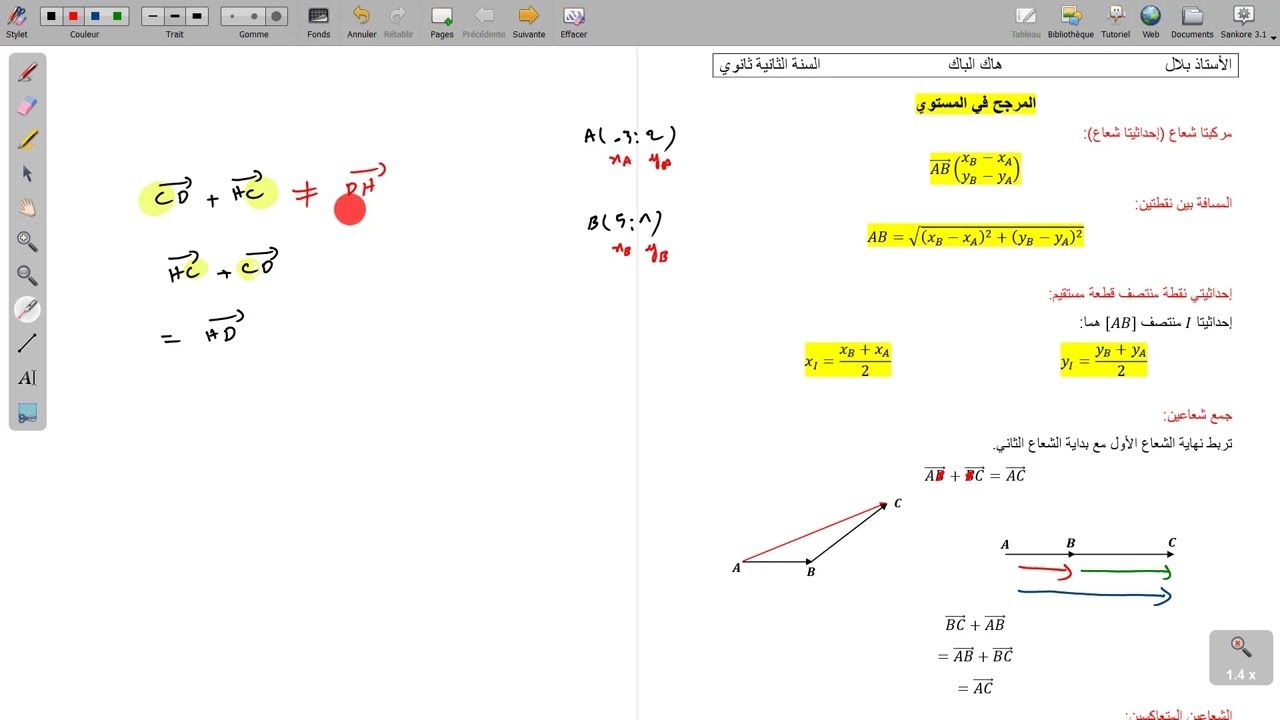Click the heading المرجع في المستوي
1280x720 pixels.
975,103
